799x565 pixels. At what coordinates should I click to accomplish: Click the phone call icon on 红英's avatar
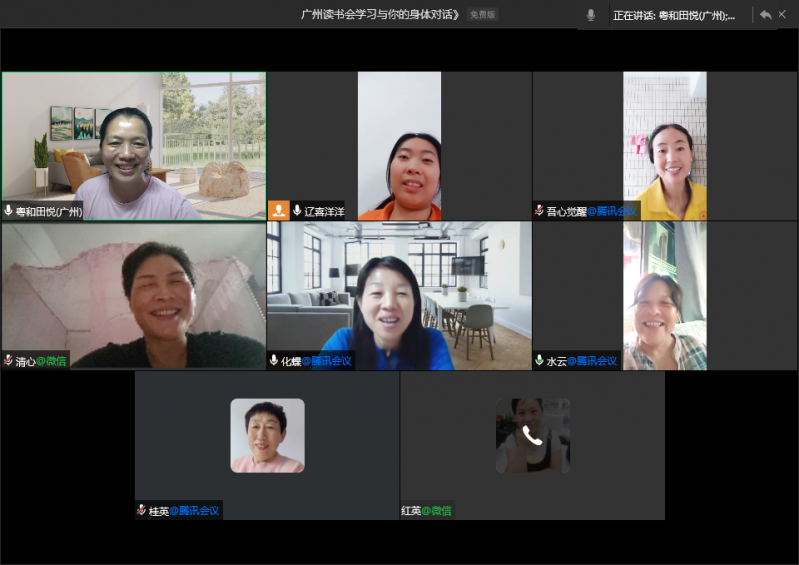click(532, 436)
